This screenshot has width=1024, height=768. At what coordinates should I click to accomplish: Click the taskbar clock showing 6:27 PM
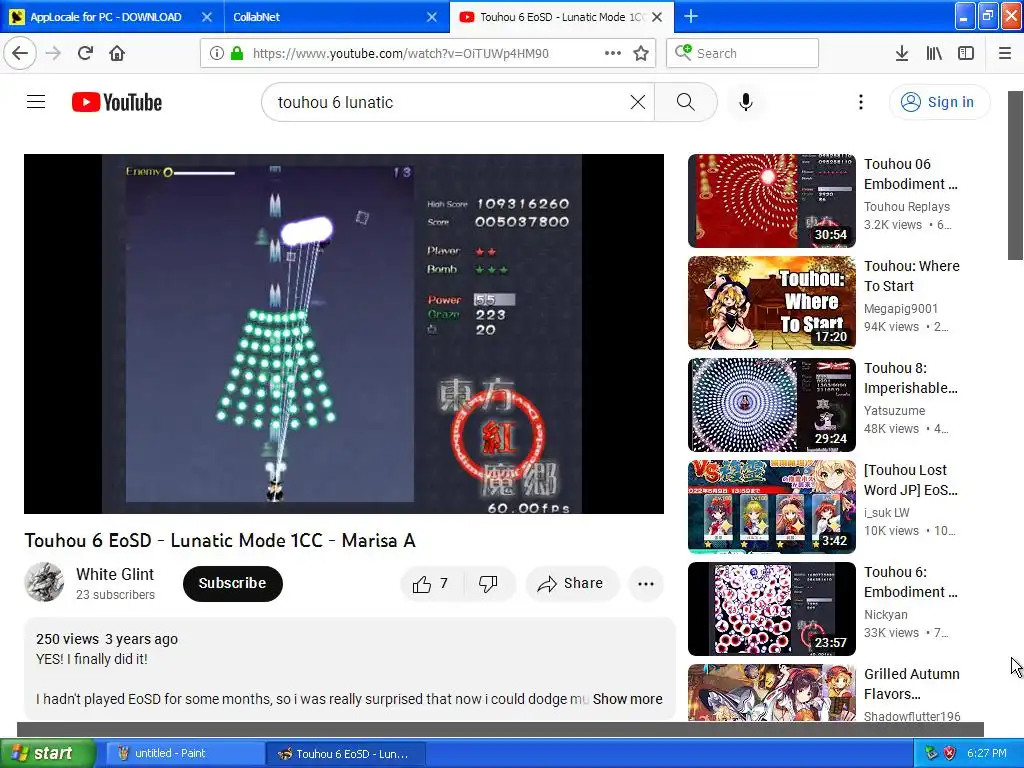coord(987,753)
